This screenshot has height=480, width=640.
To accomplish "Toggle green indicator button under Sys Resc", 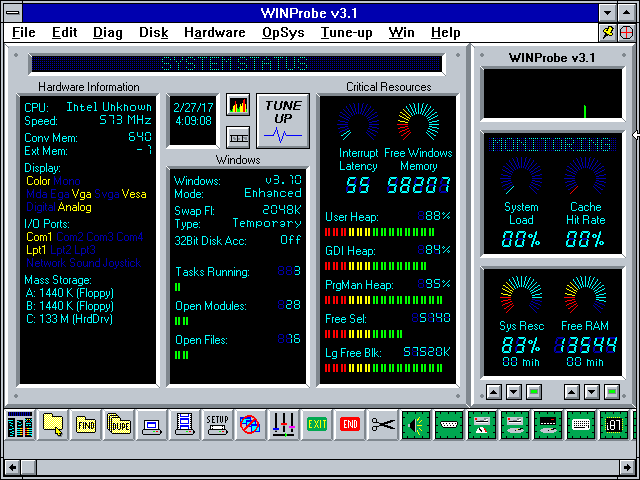I will click(x=534, y=392).
